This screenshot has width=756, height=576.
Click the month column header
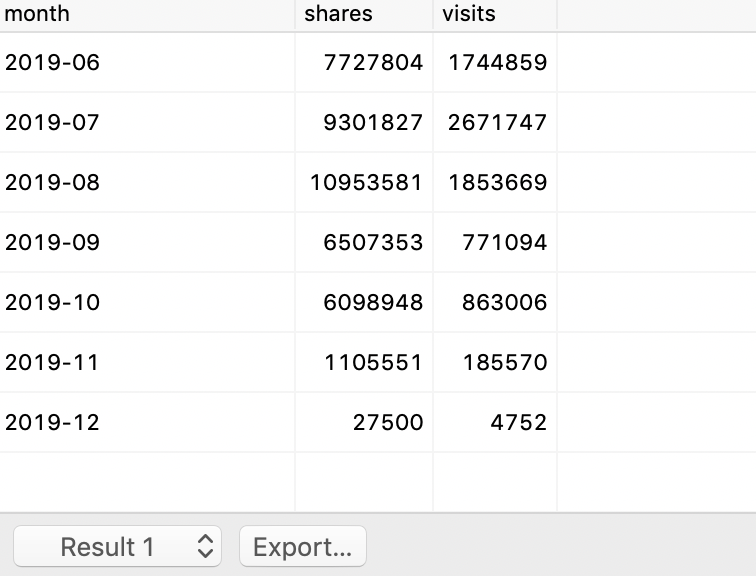[x=37, y=14]
